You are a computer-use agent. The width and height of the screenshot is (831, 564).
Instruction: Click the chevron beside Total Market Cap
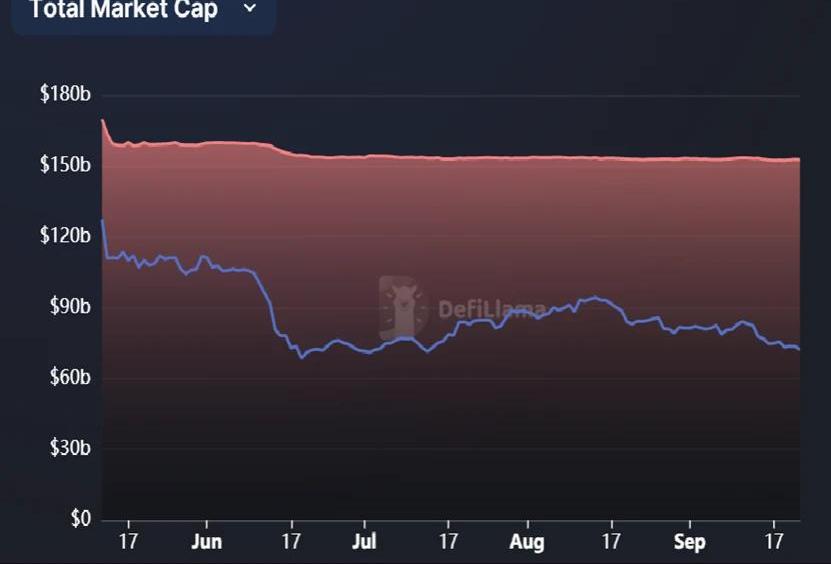[250, 9]
